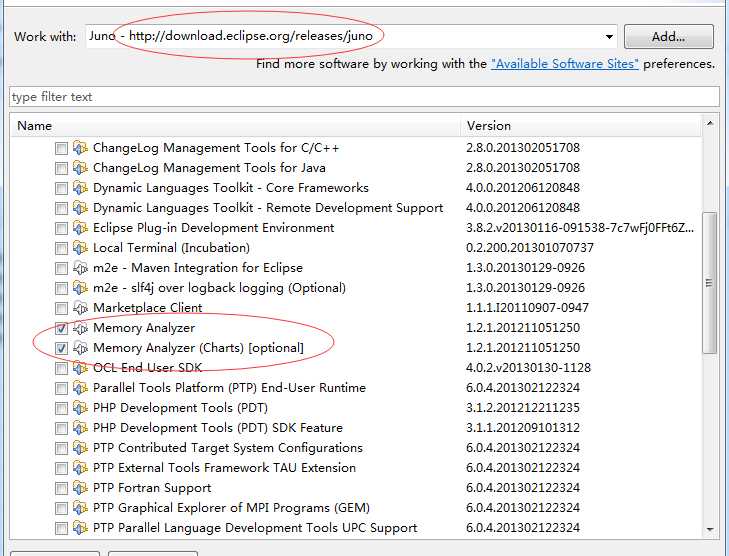This screenshot has width=729, height=556.
Task: Uncheck the Memory Analyzer checkbox
Action: 61,328
